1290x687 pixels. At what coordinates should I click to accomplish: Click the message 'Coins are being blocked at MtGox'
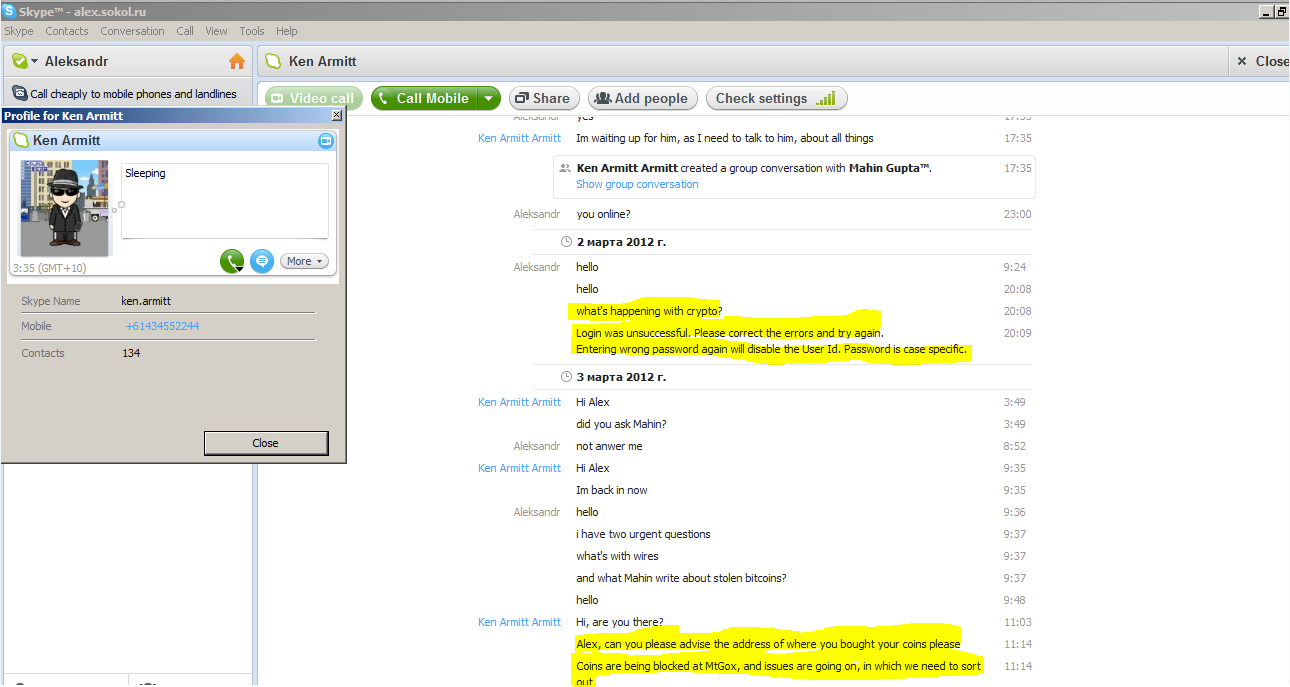779,673
